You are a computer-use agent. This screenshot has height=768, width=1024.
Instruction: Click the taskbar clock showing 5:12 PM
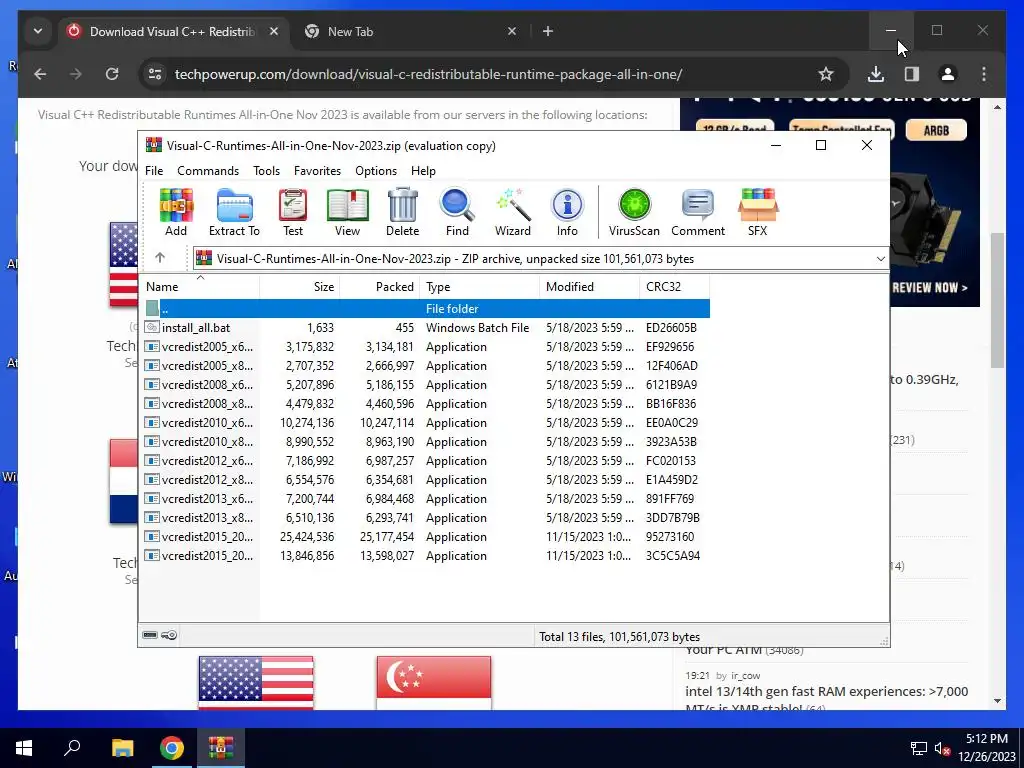[986, 748]
